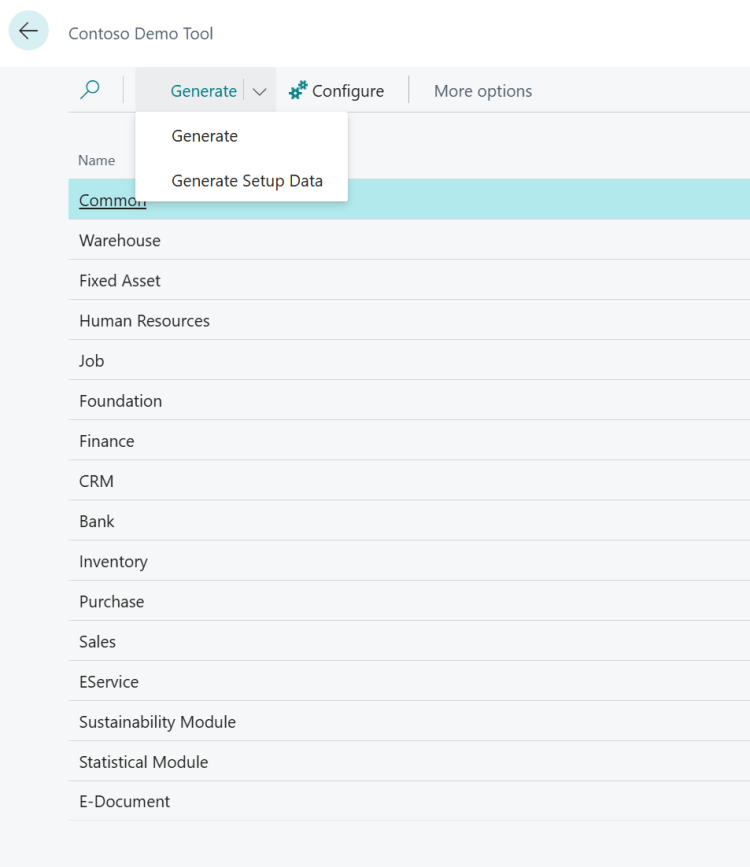Click the E-Document row
This screenshot has height=867, width=750.
point(124,801)
